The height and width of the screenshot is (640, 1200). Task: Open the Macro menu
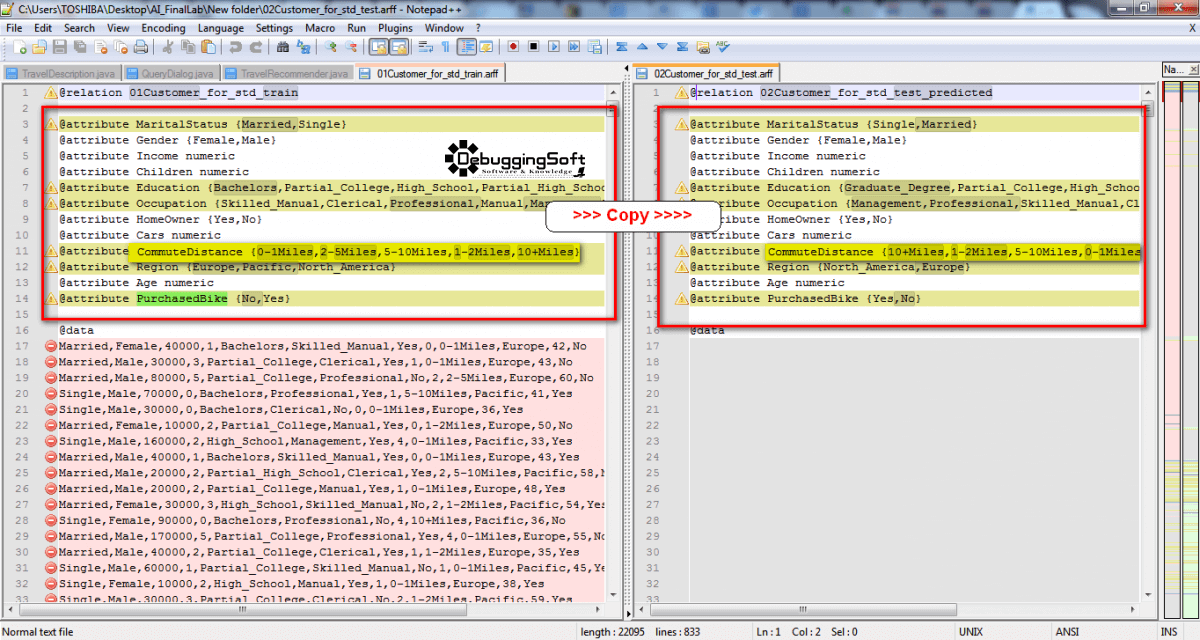coord(320,28)
